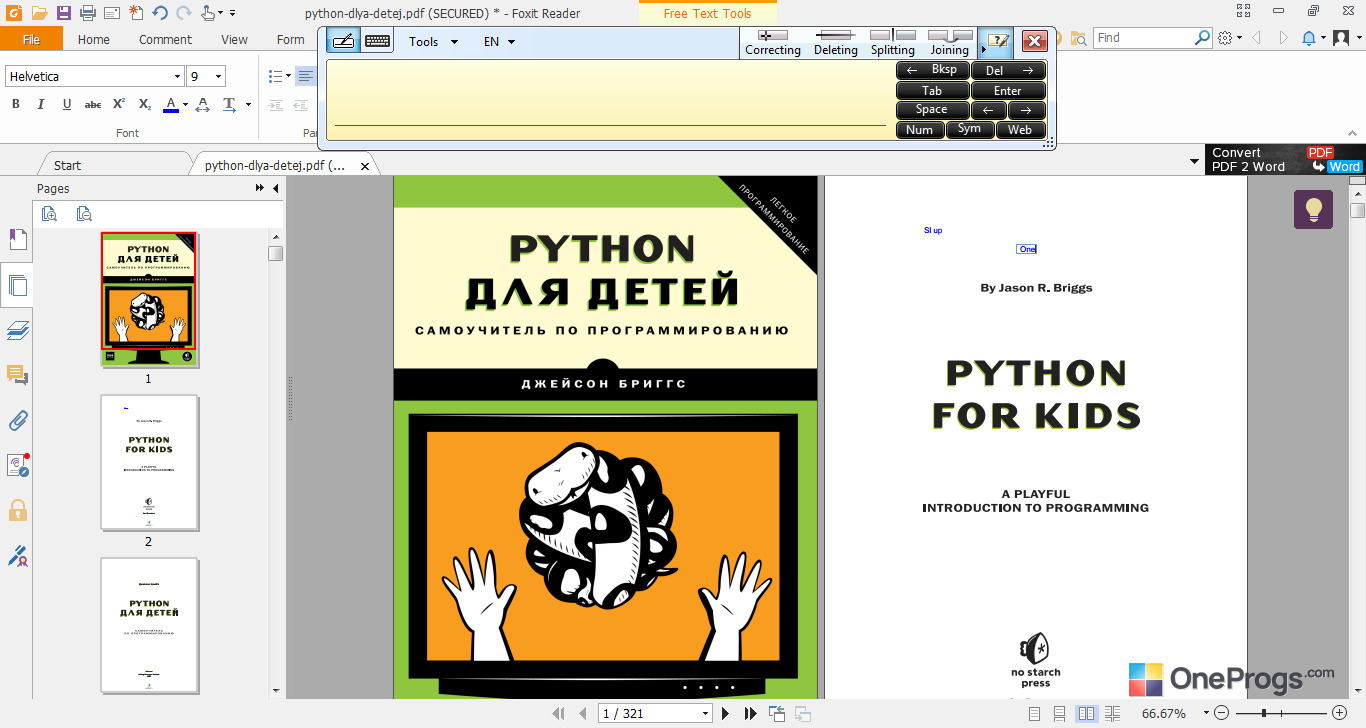This screenshot has width=1366, height=728.
Task: Reduce page thumbnails in the Pages panel
Action: point(84,213)
